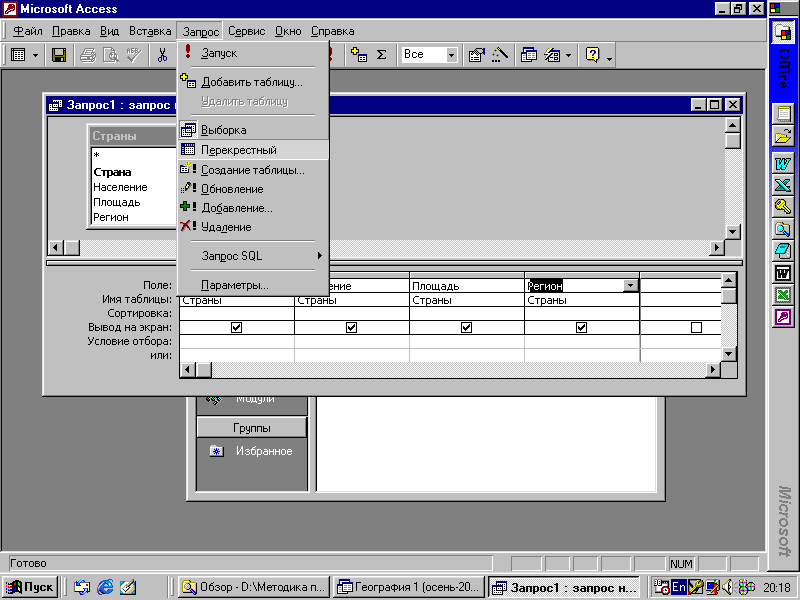Select Население field in Страны list

click(120, 187)
